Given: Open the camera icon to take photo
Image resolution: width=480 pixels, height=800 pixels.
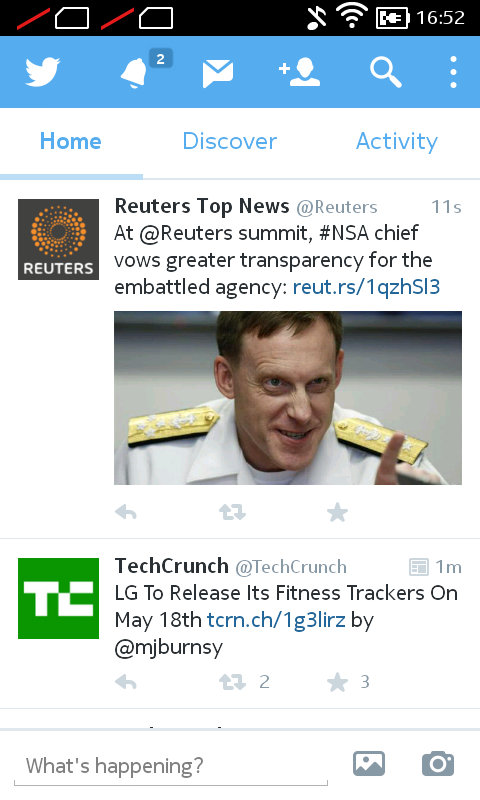Looking at the screenshot, I should click(x=438, y=763).
